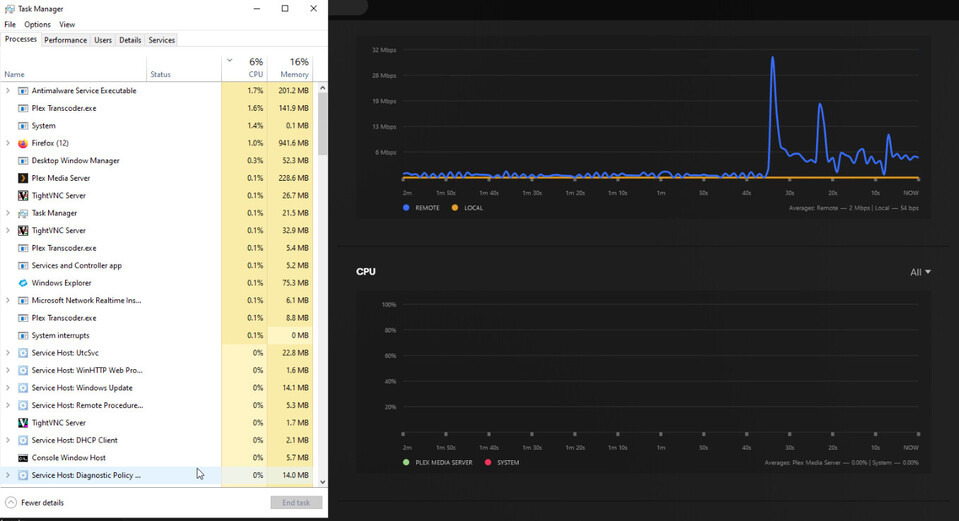This screenshot has width=959, height=521.
Task: Click the Service Host: Remote Procedure icon
Action: pos(23,405)
